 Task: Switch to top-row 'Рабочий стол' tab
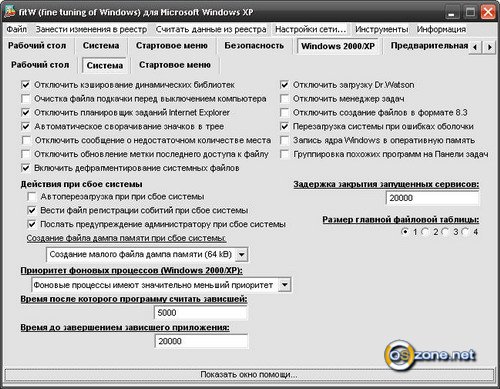[37, 46]
